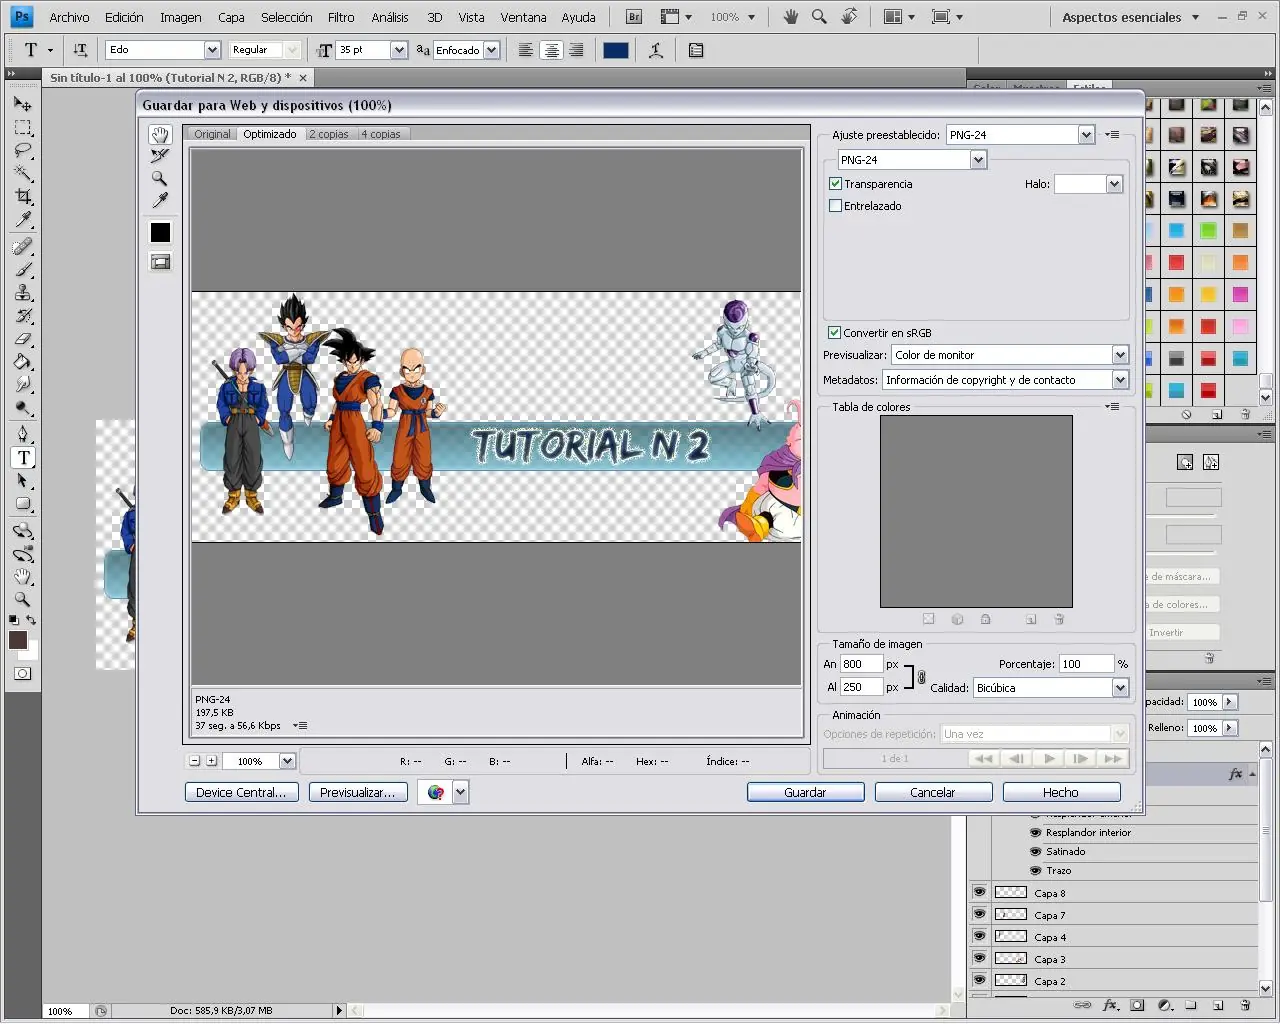Click the zoom in plus button in dialog

point(211,761)
